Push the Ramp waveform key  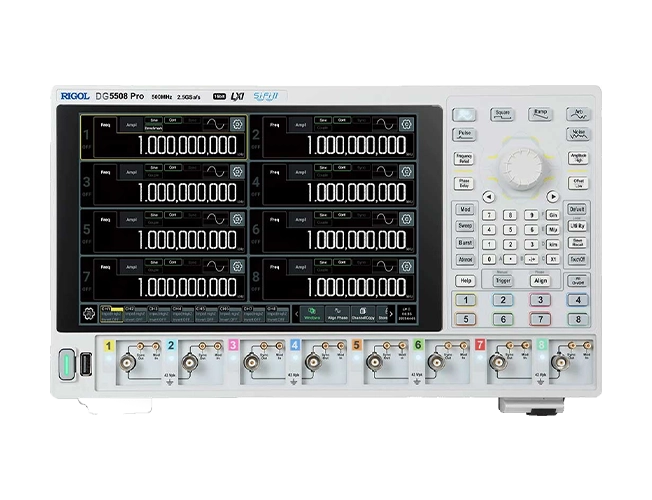540,114
